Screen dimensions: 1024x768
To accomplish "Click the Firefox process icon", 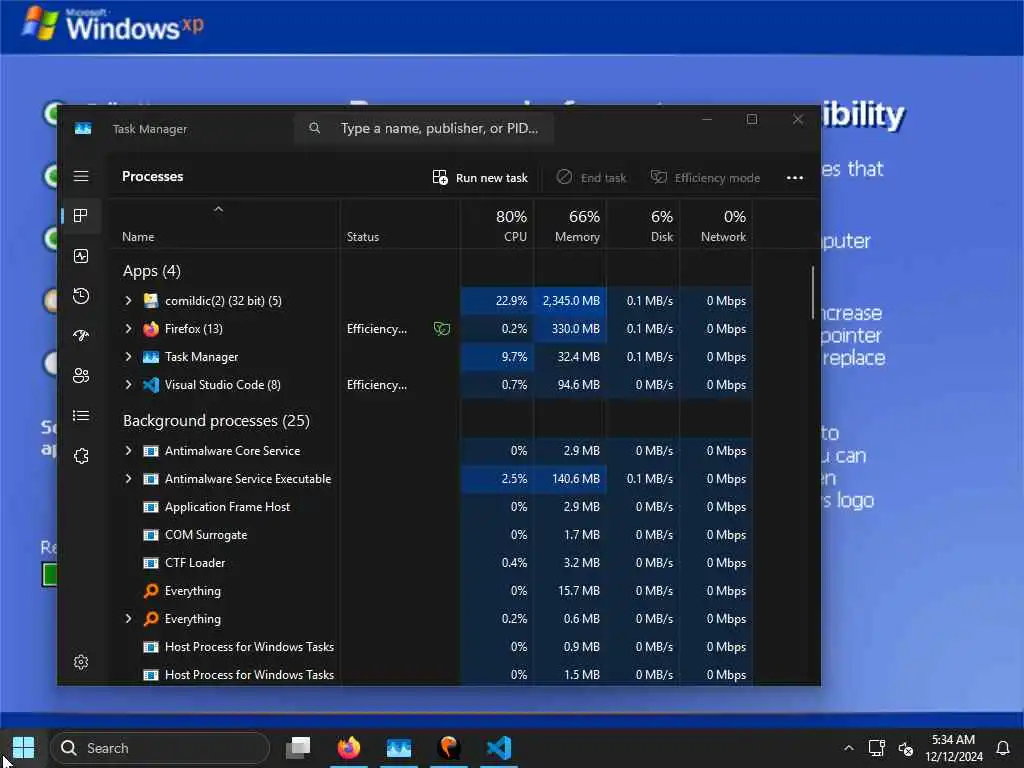I will [151, 328].
